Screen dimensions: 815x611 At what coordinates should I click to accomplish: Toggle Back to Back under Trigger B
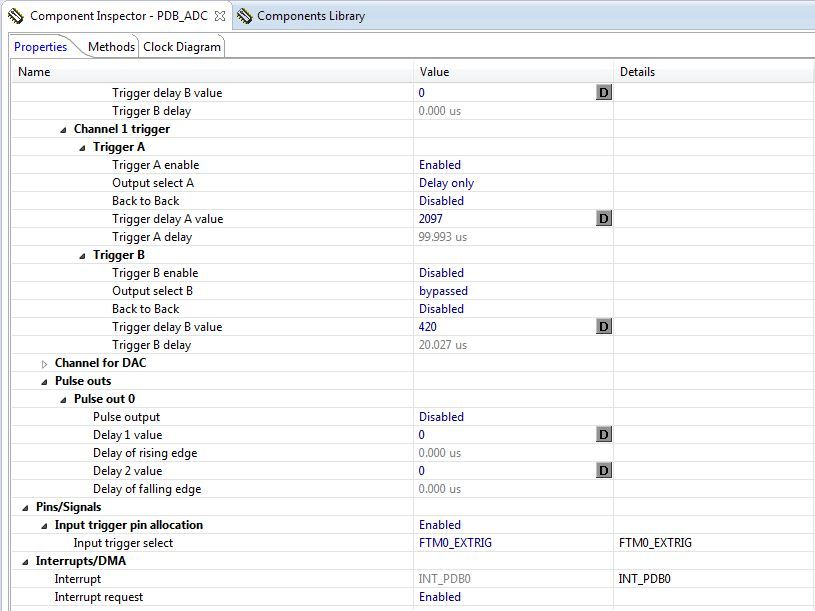441,309
